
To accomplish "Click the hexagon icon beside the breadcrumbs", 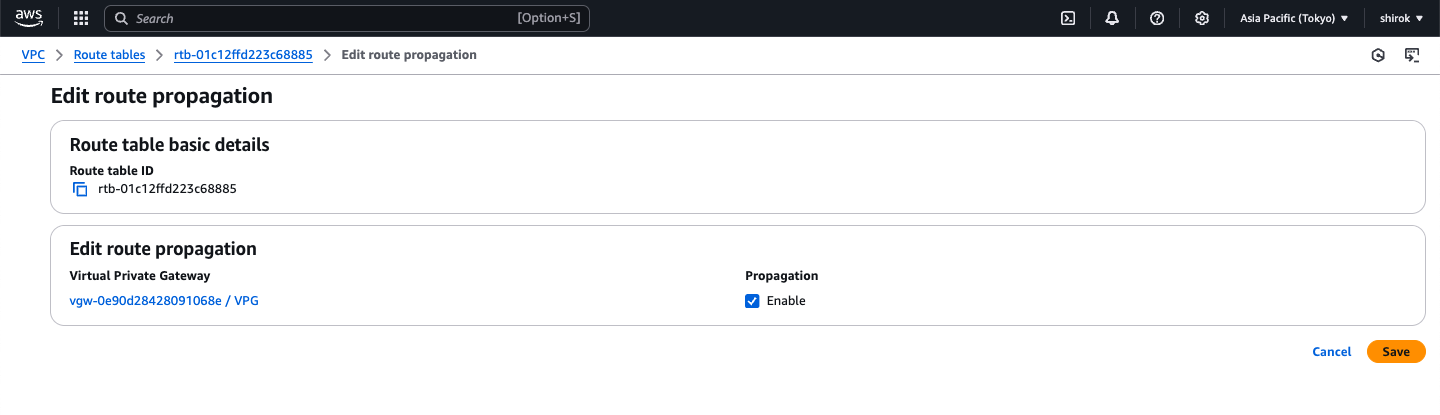I will (1378, 56).
